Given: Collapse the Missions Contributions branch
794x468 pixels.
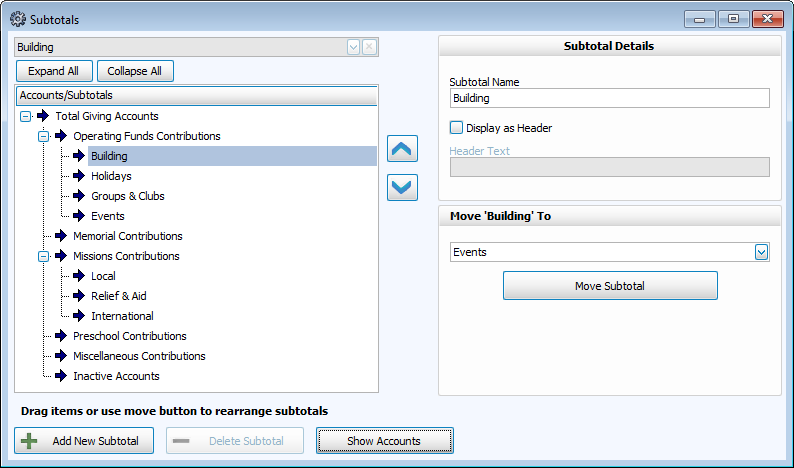Looking at the screenshot, I should coord(44,256).
